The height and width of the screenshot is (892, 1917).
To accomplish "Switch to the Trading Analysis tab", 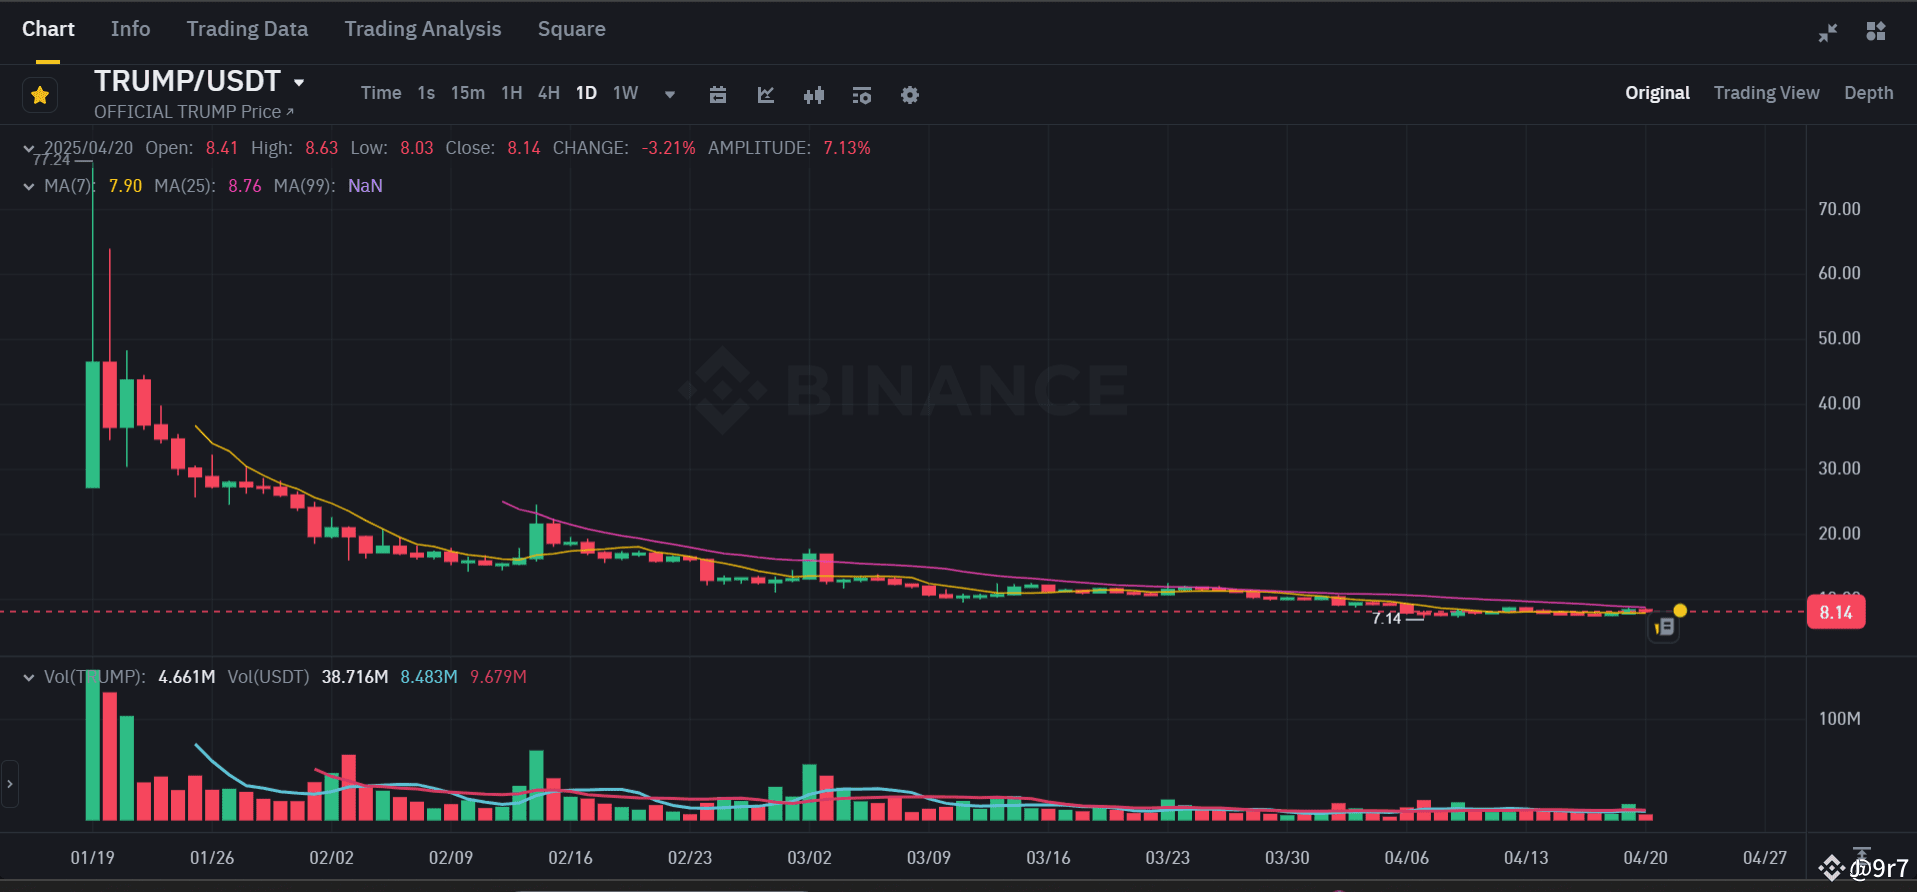I will (x=422, y=29).
